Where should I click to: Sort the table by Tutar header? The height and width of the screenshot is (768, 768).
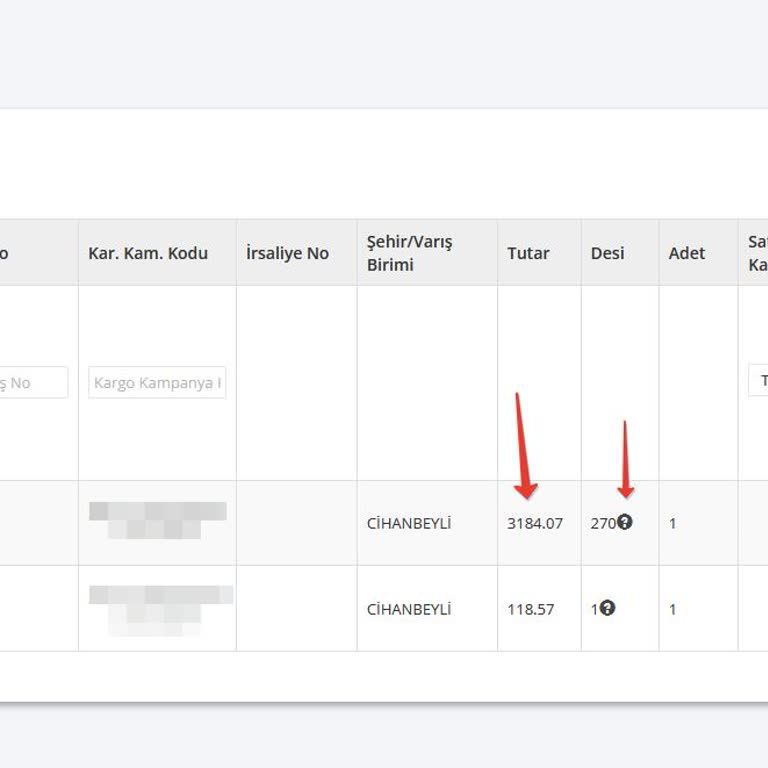528,253
